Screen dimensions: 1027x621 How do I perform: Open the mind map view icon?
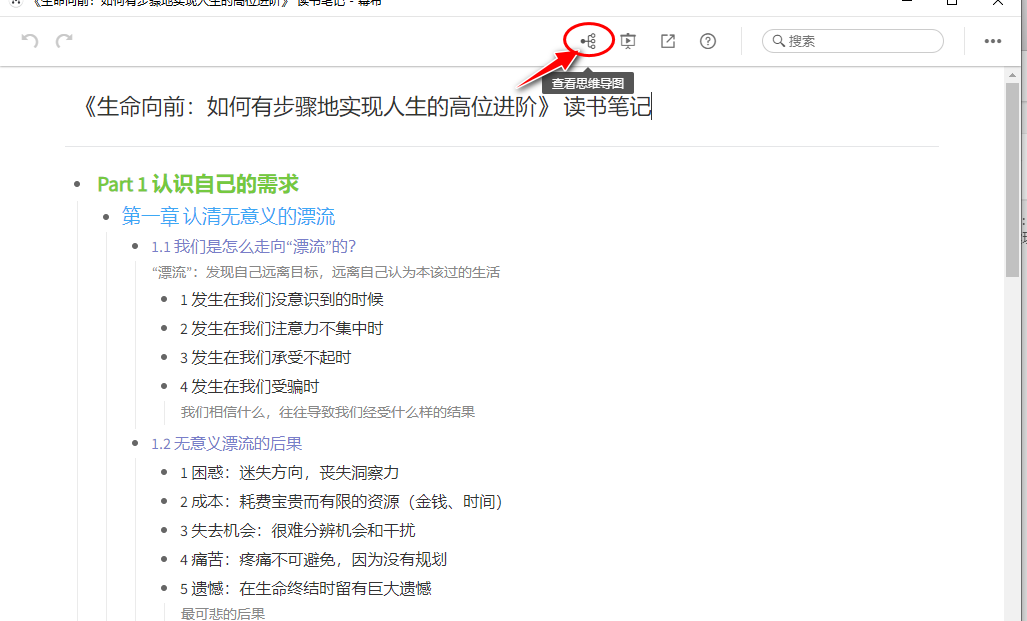[x=588, y=41]
